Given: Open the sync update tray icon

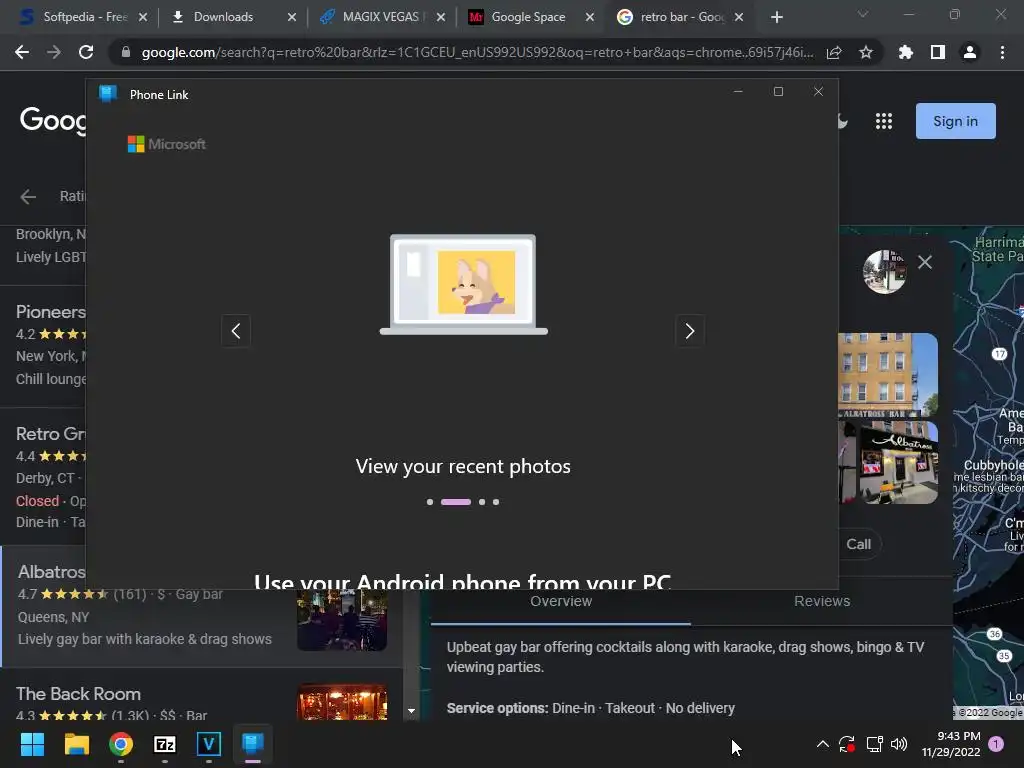Looking at the screenshot, I should [x=847, y=744].
